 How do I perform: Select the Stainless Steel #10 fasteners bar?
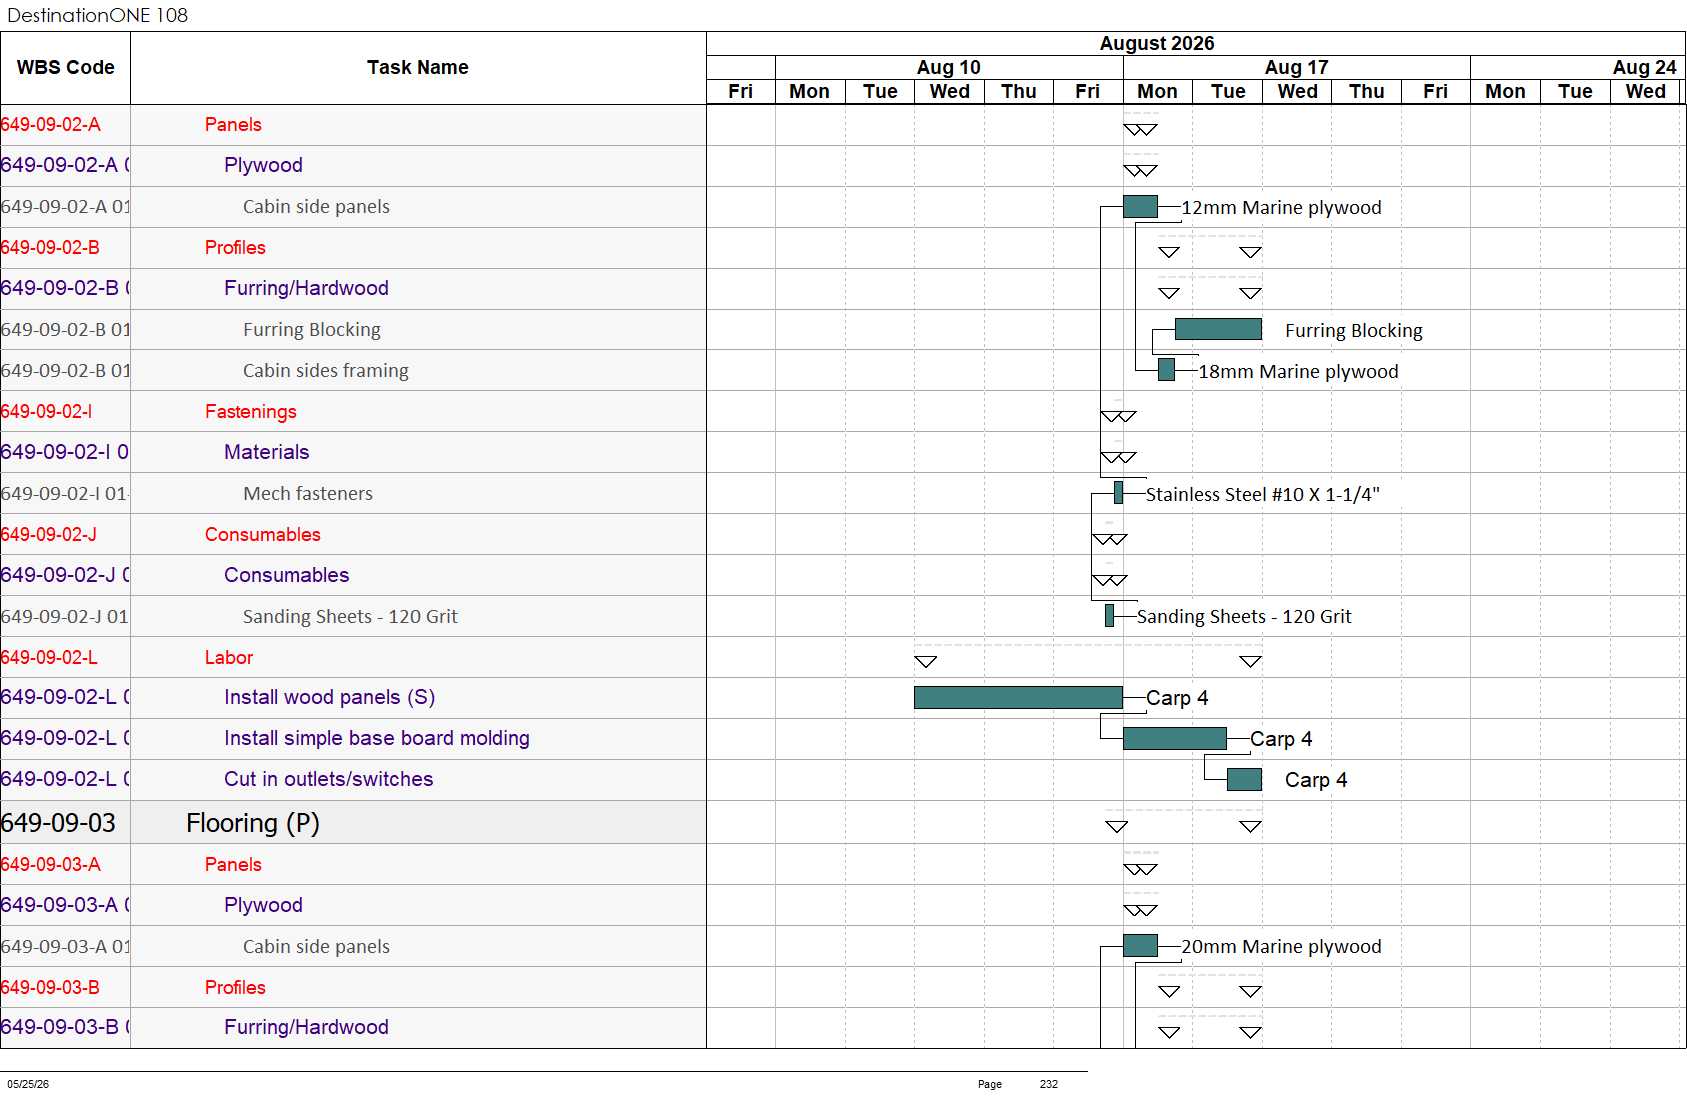[x=1118, y=493]
